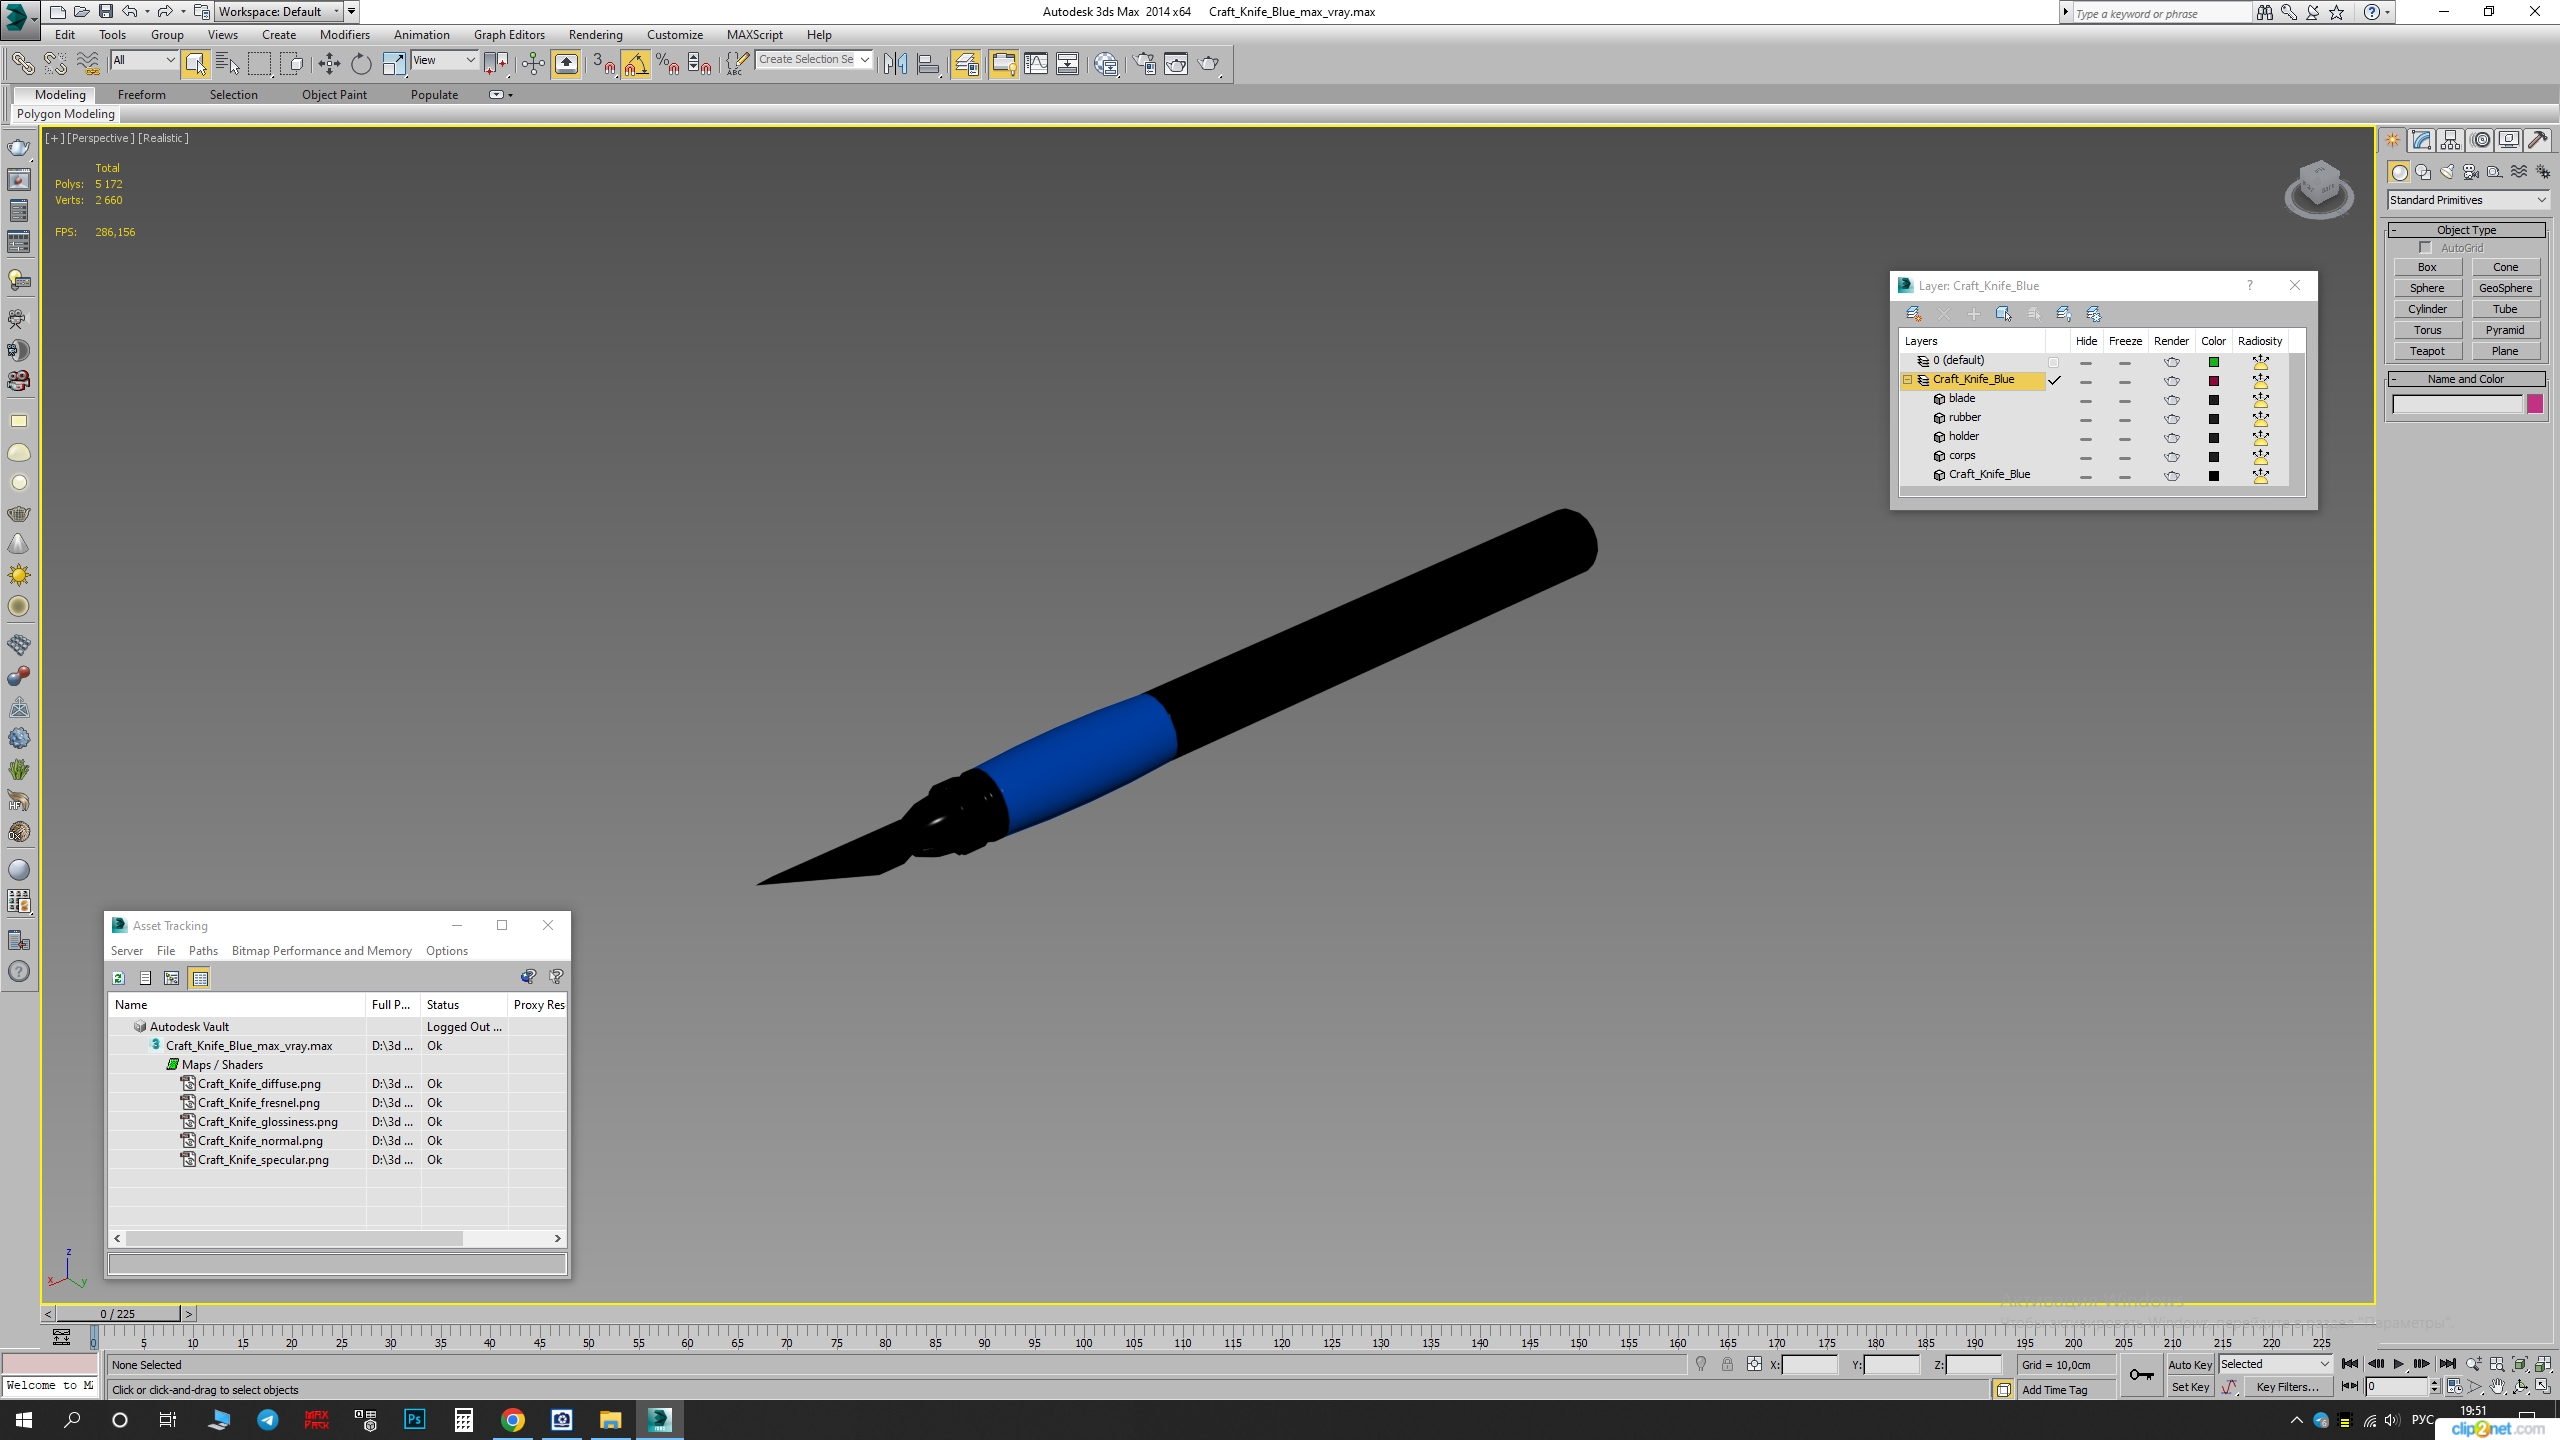Open the Modify command panel tab
2560x1440 pixels.
[2421, 140]
